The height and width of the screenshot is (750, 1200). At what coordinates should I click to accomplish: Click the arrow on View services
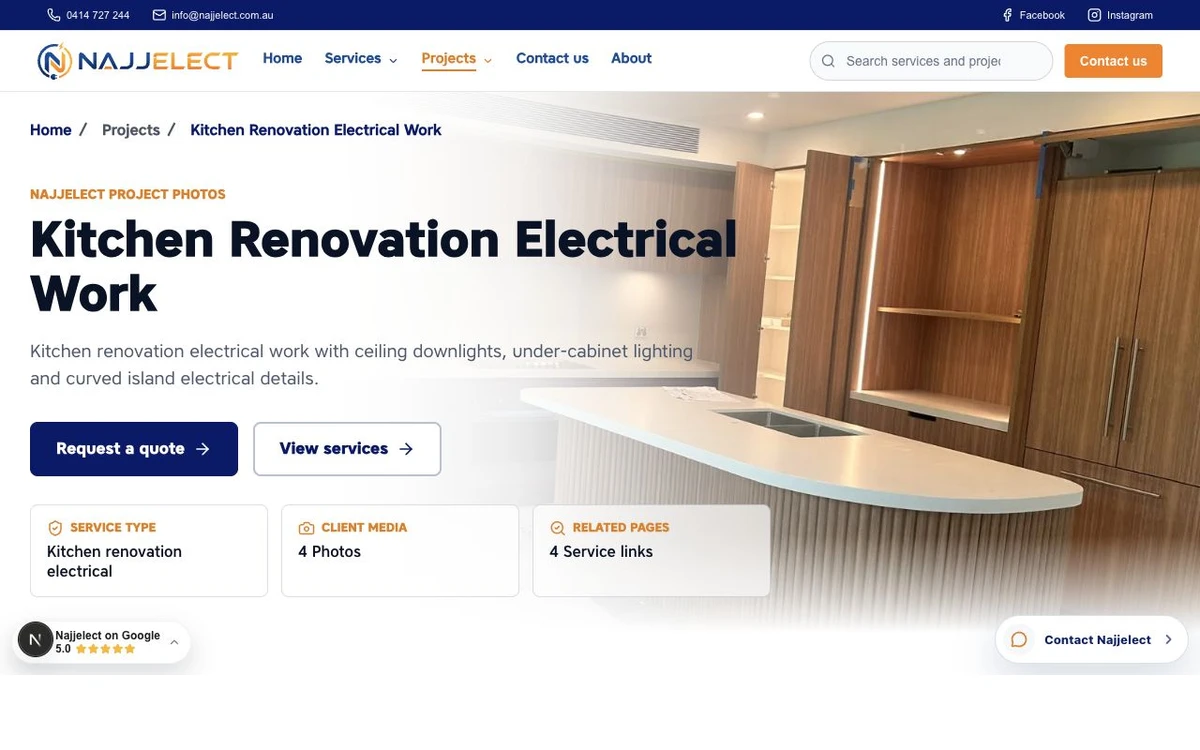[x=406, y=449]
